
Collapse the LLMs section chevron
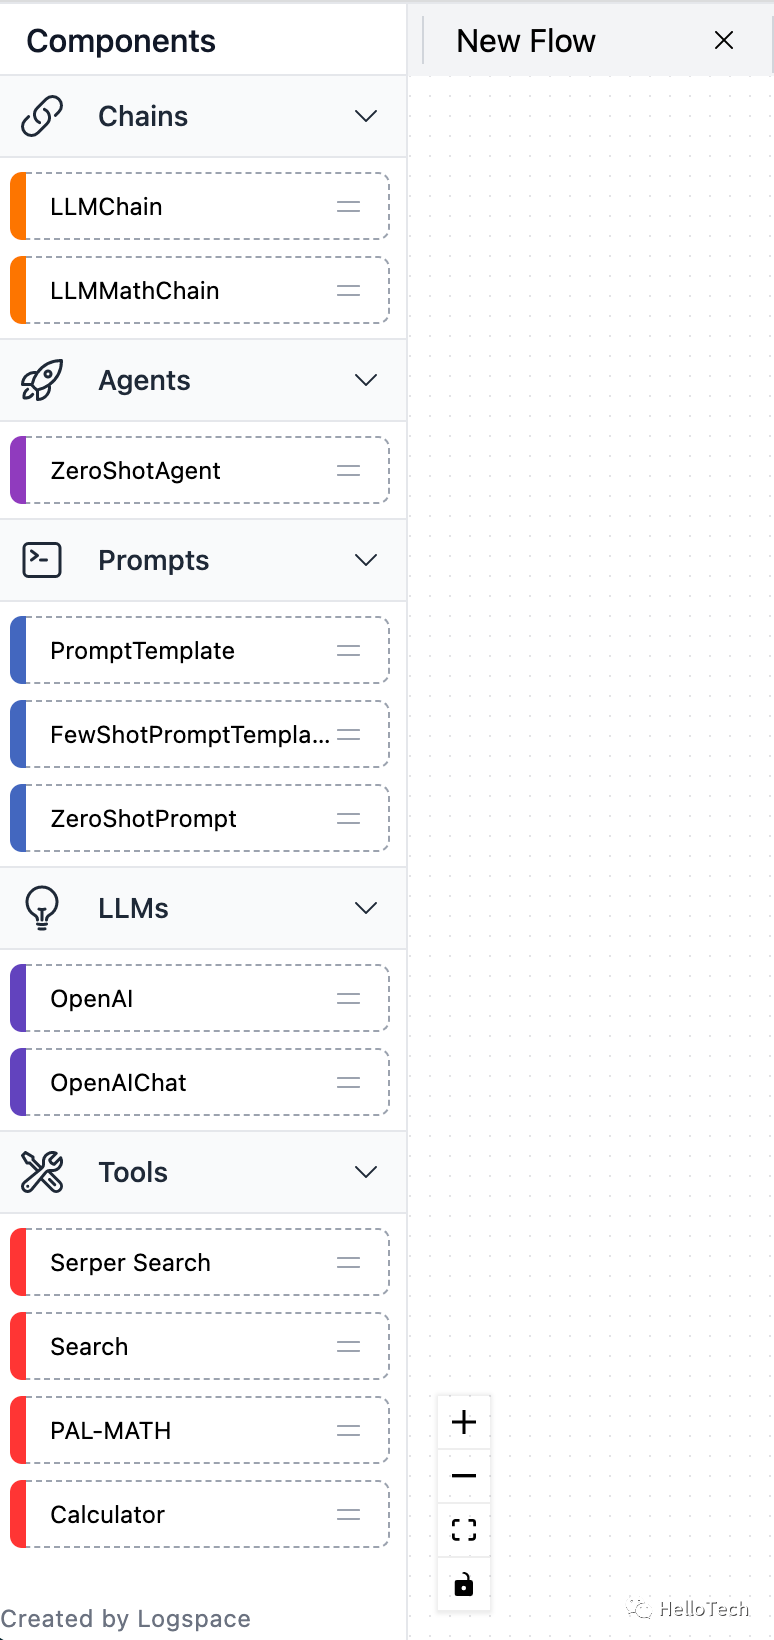pyautogui.click(x=366, y=908)
